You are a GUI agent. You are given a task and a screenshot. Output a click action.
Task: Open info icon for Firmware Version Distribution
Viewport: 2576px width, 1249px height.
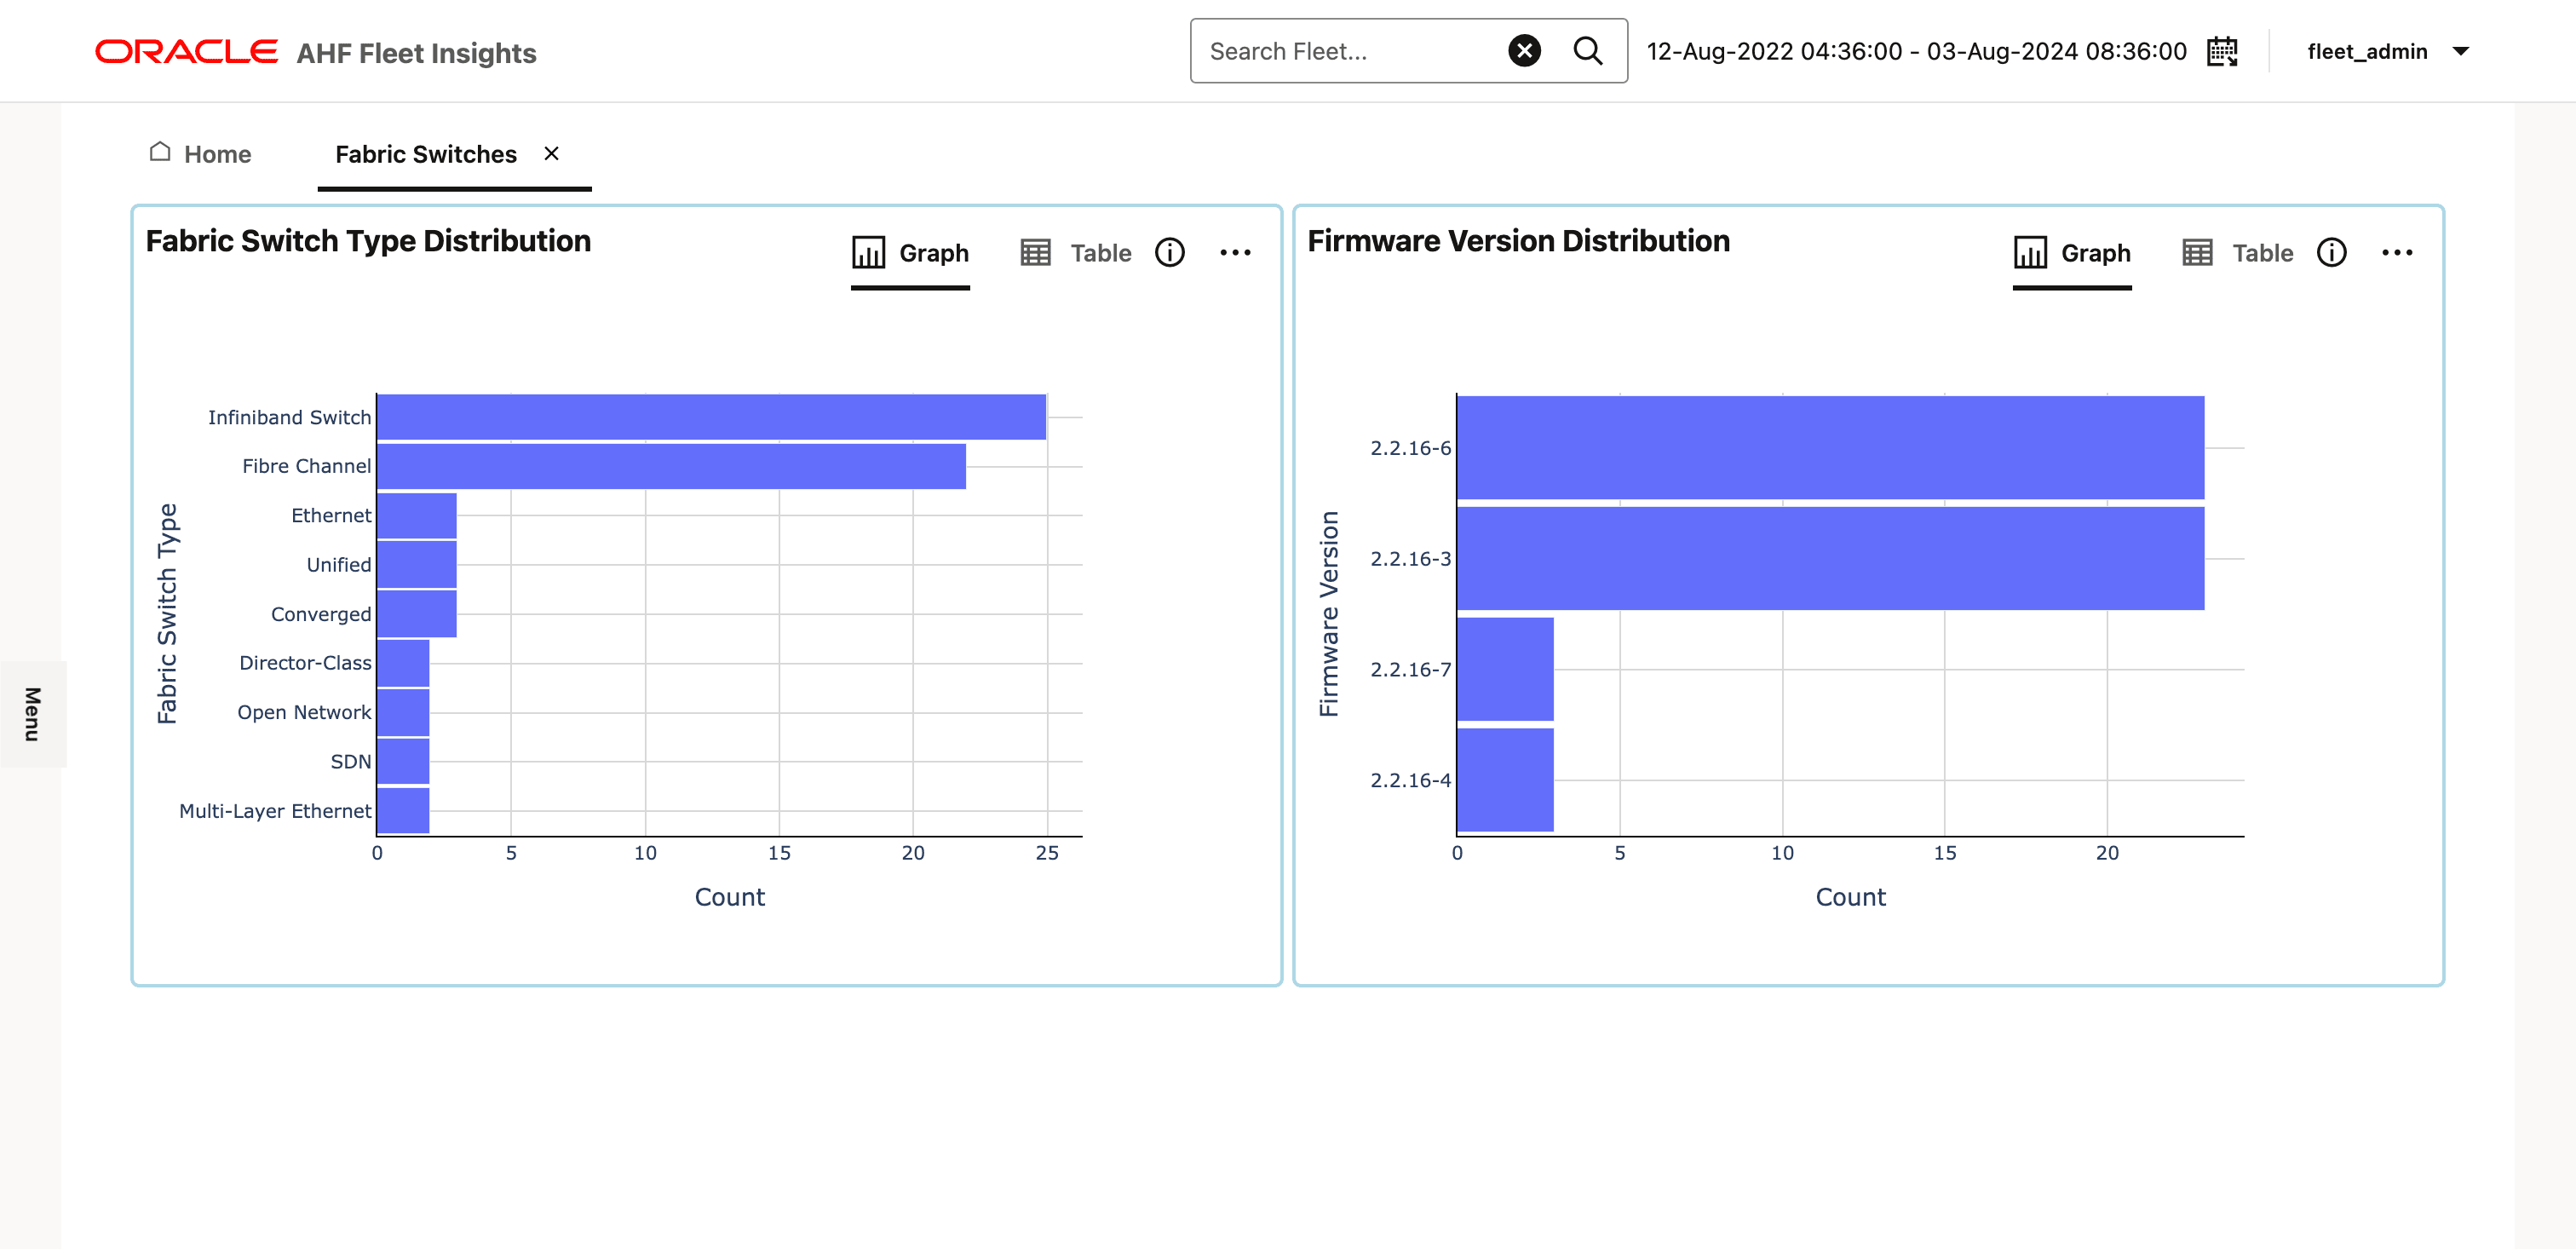coord(2330,253)
